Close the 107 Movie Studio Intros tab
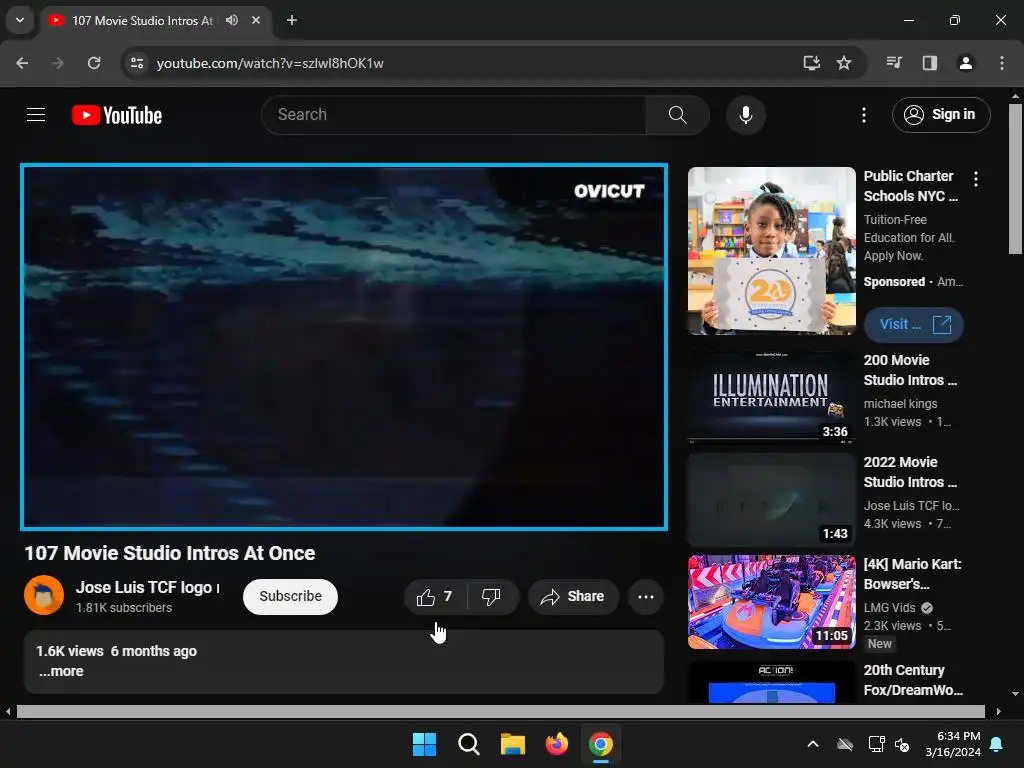The width and height of the screenshot is (1024, 768). click(x=256, y=20)
